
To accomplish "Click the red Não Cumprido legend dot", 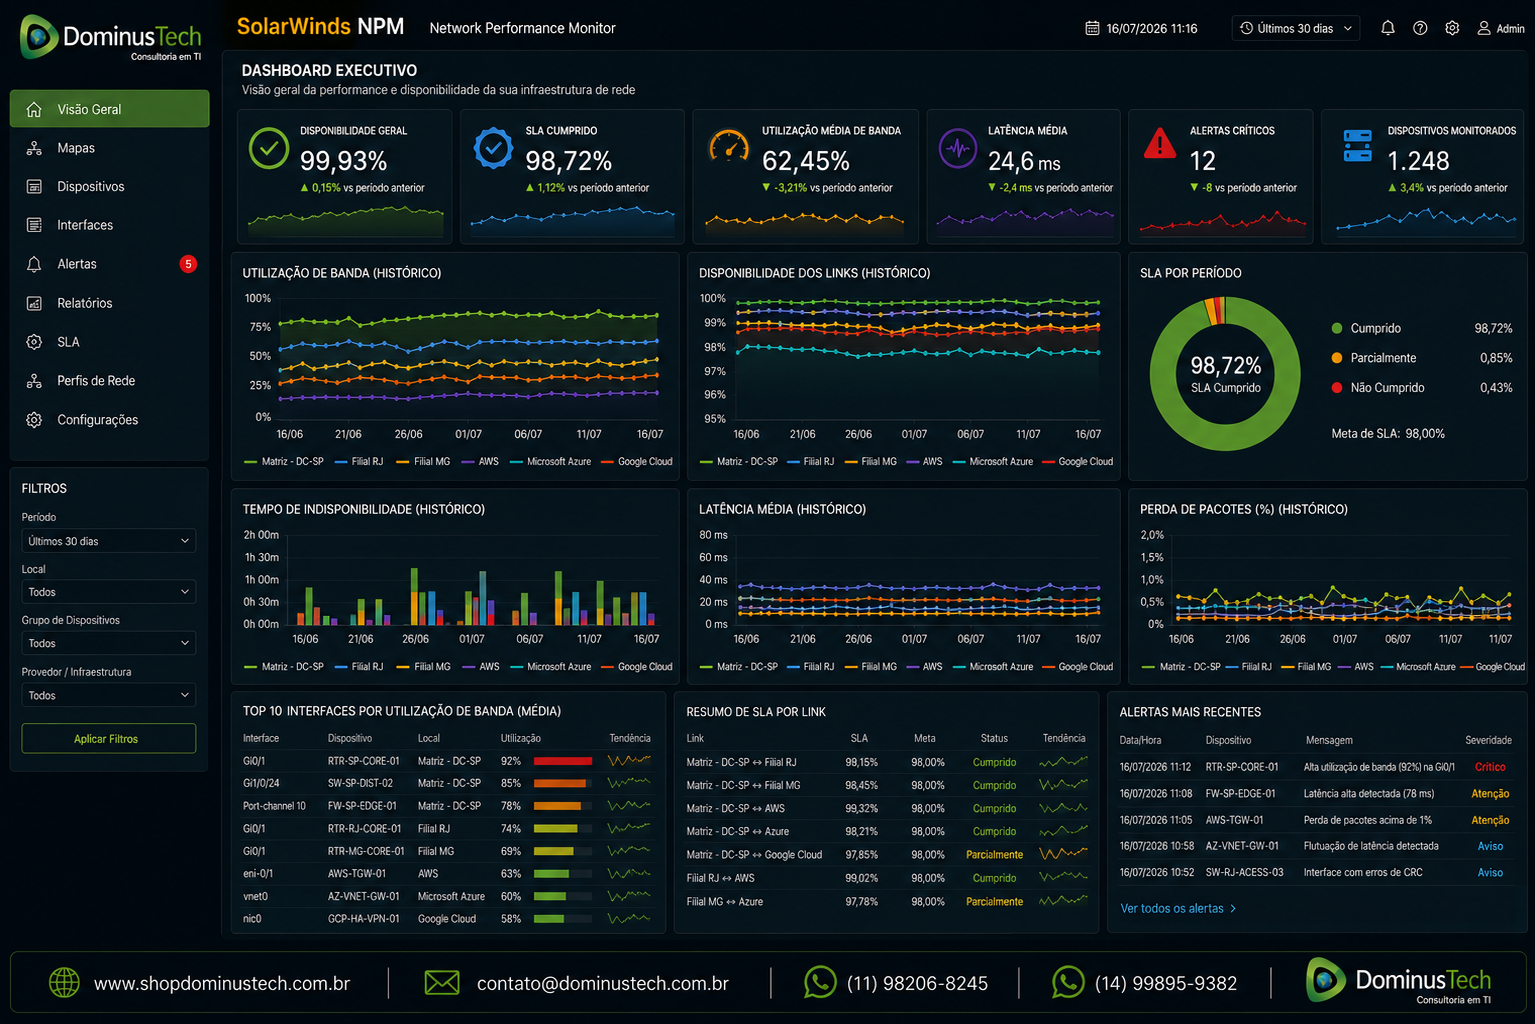I will 1337,388.
